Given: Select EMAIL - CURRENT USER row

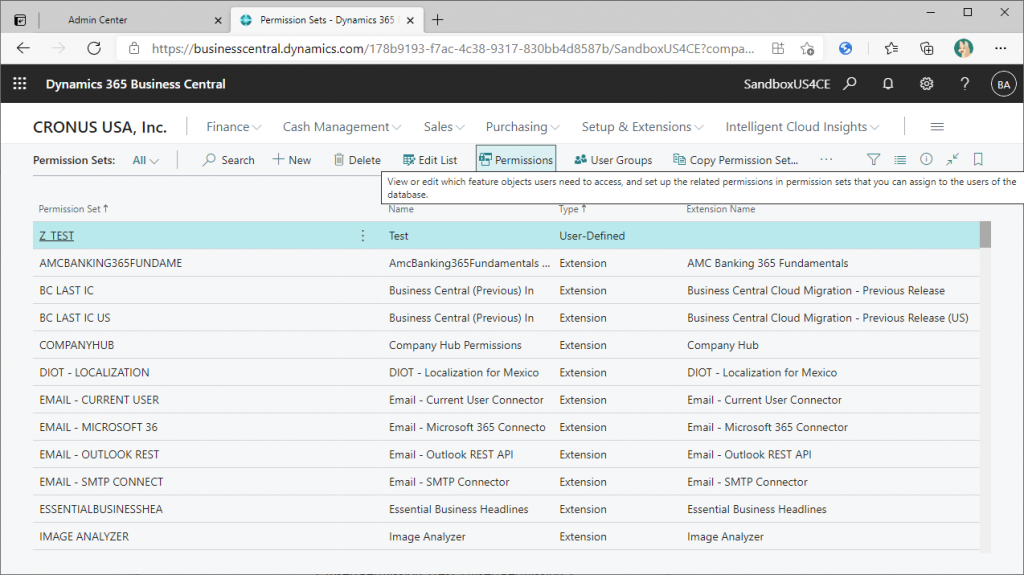Looking at the screenshot, I should [506, 400].
